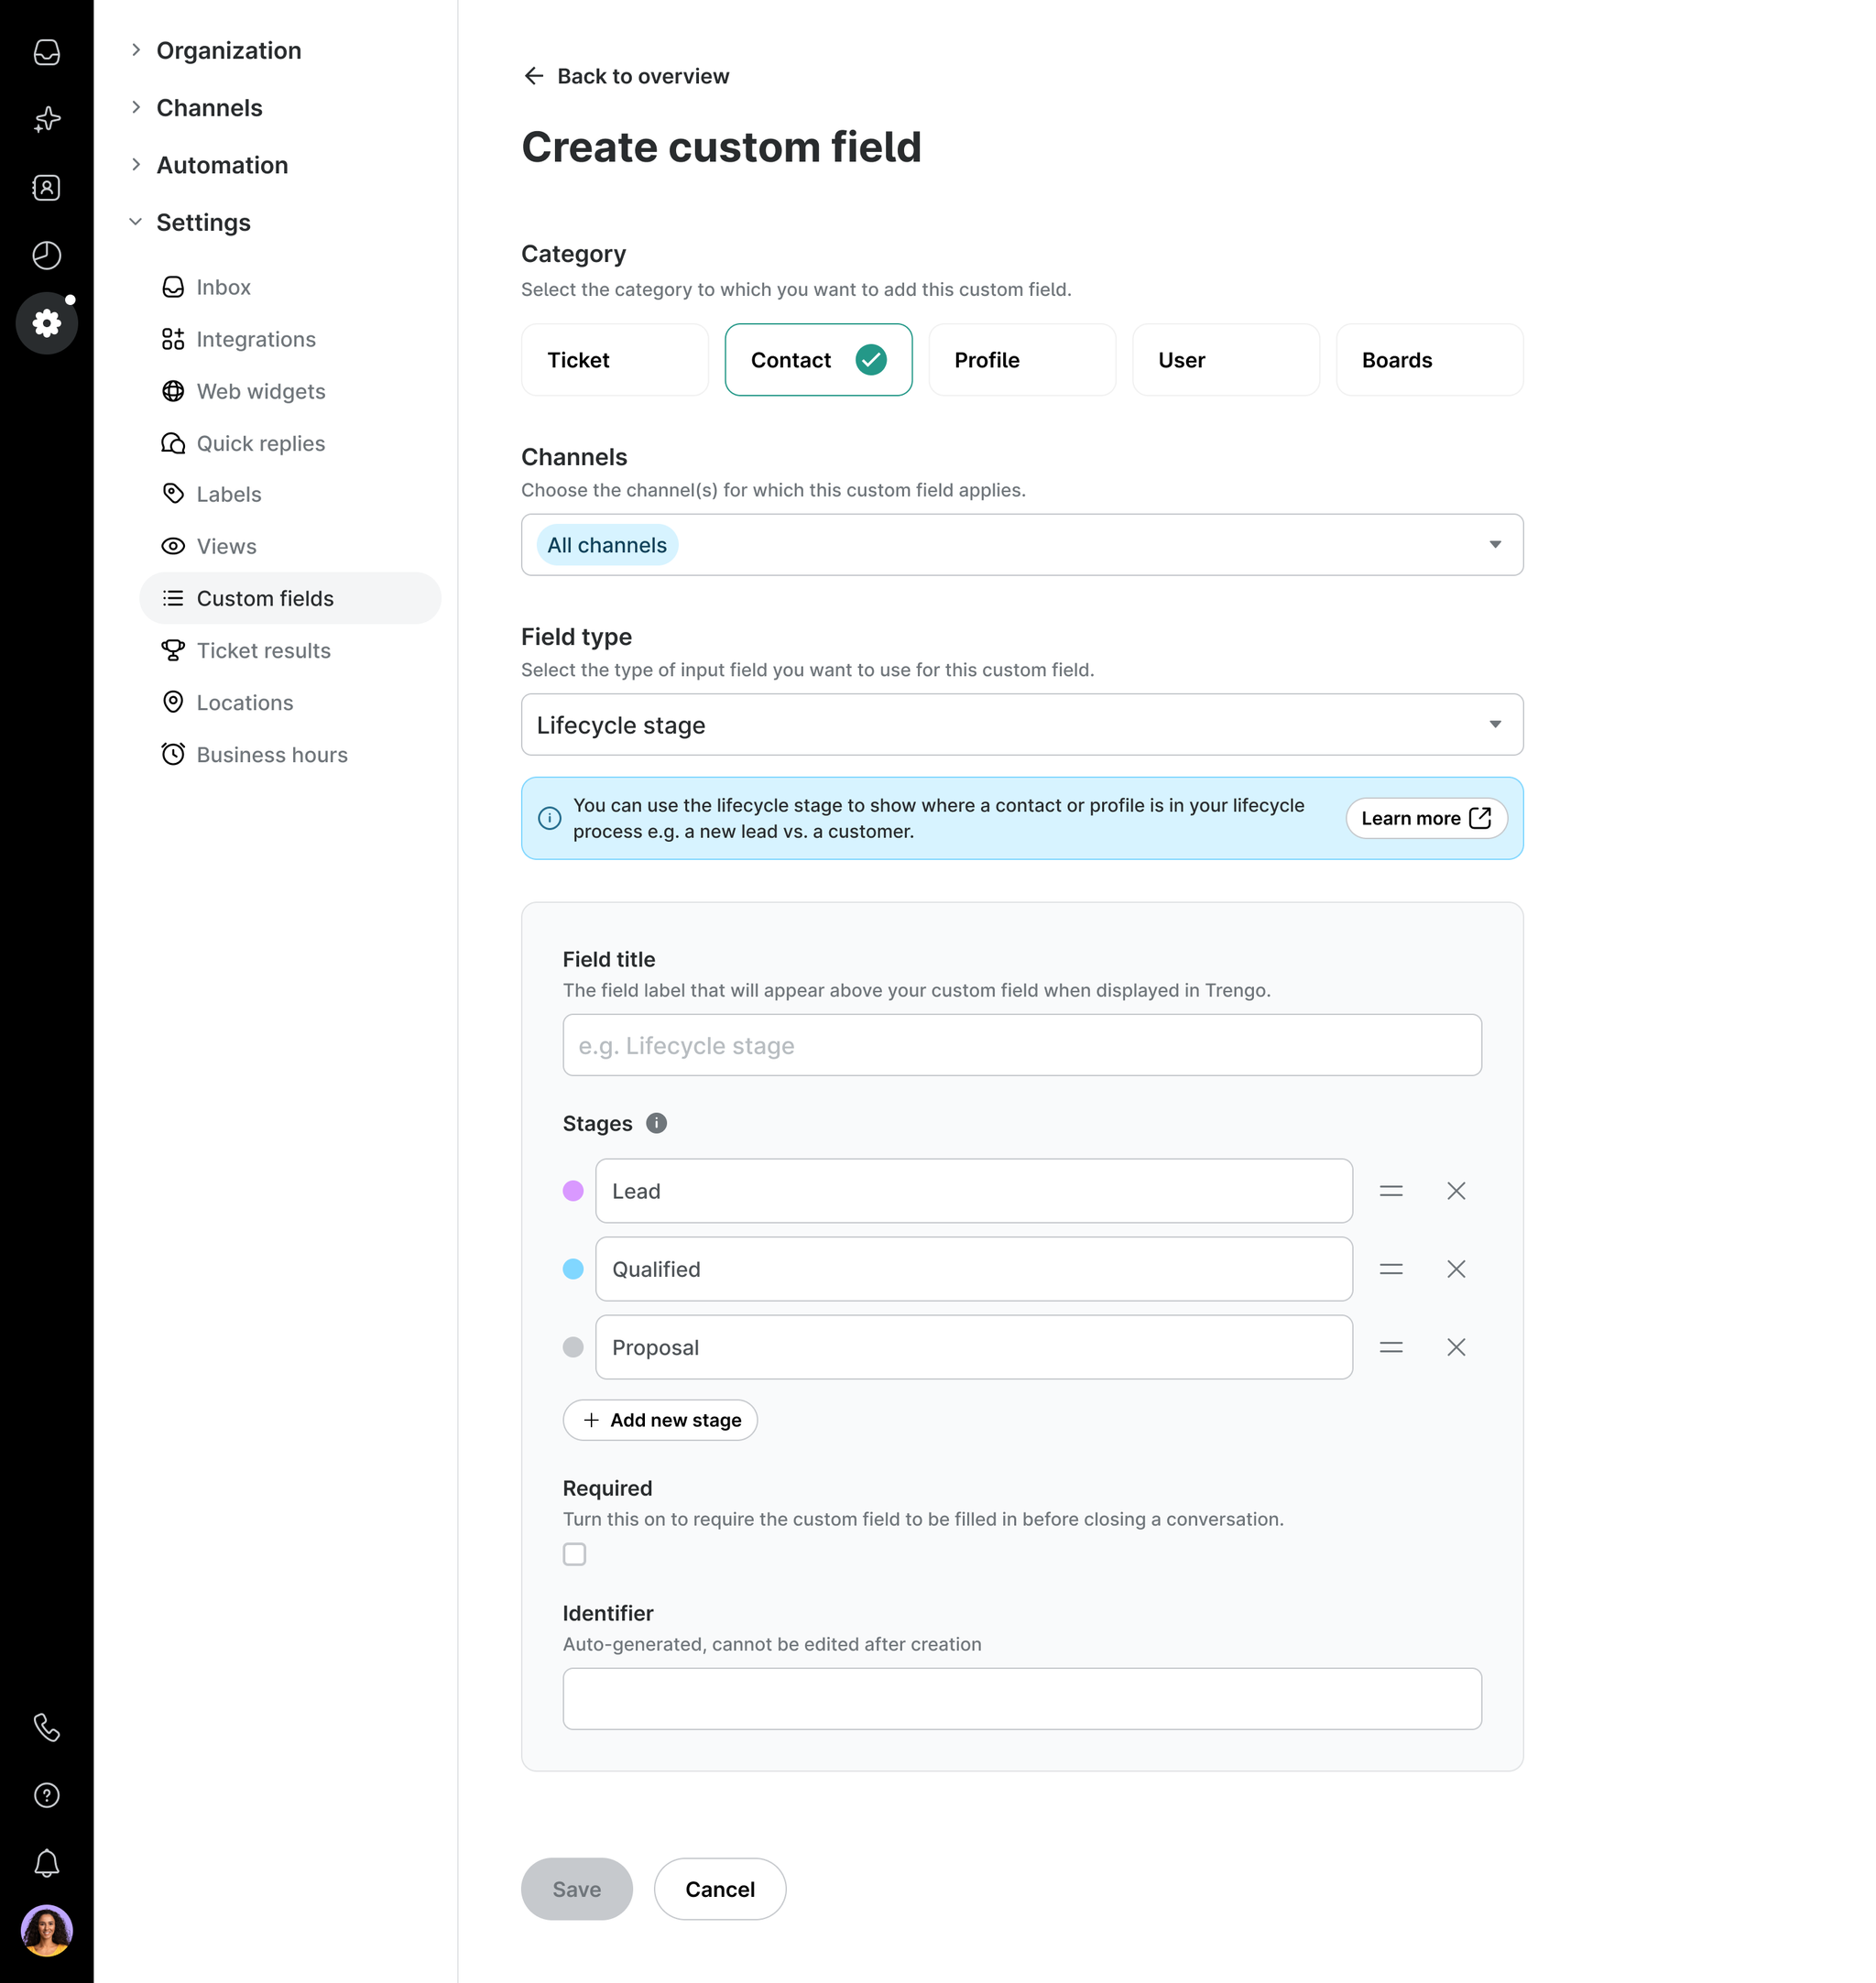Click the Stages info icon
The height and width of the screenshot is (1983, 1876).
pos(656,1123)
